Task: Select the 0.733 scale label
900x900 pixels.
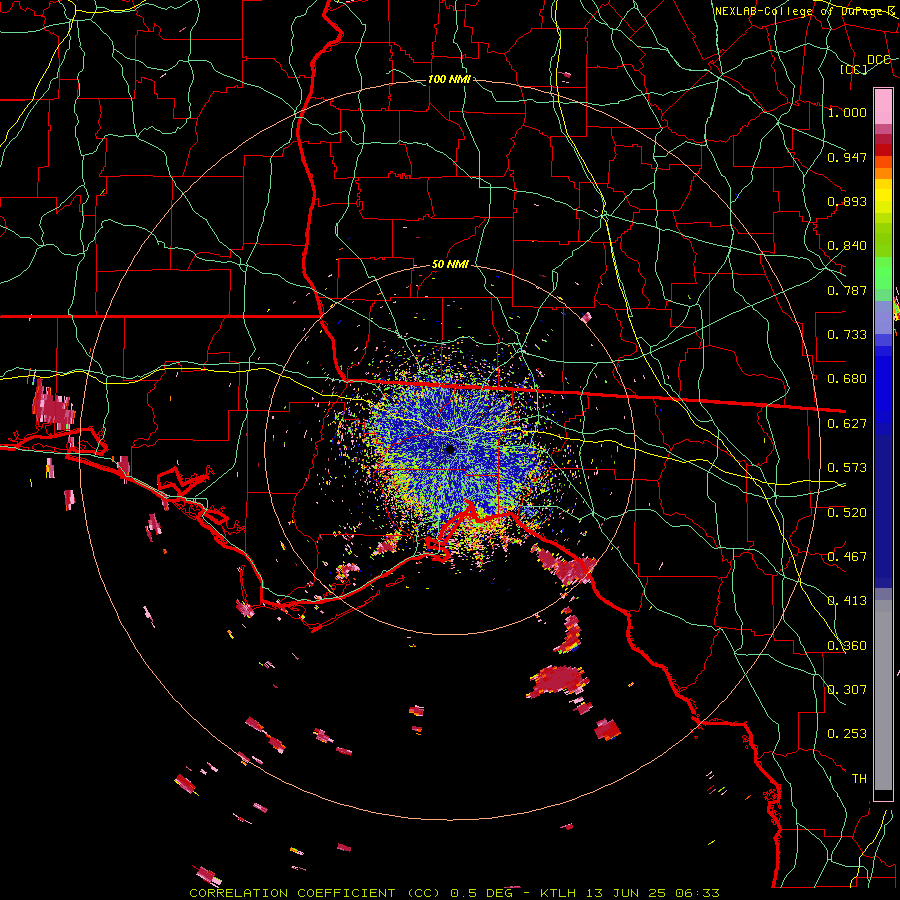Action: (x=847, y=334)
